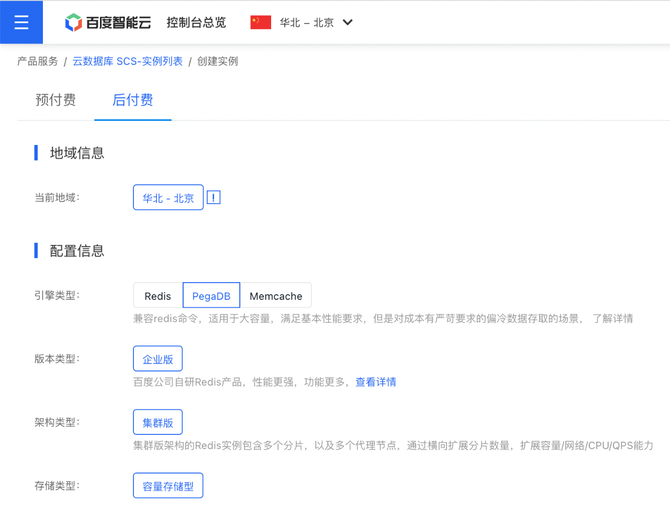Screen dimensions: 670x505
Task: Click the China flag icon in header
Action: [261, 22]
